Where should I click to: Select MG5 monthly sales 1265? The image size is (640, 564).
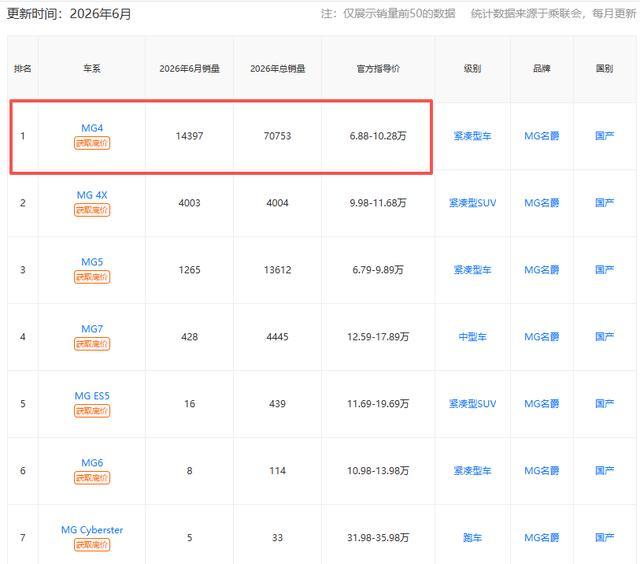(x=189, y=270)
